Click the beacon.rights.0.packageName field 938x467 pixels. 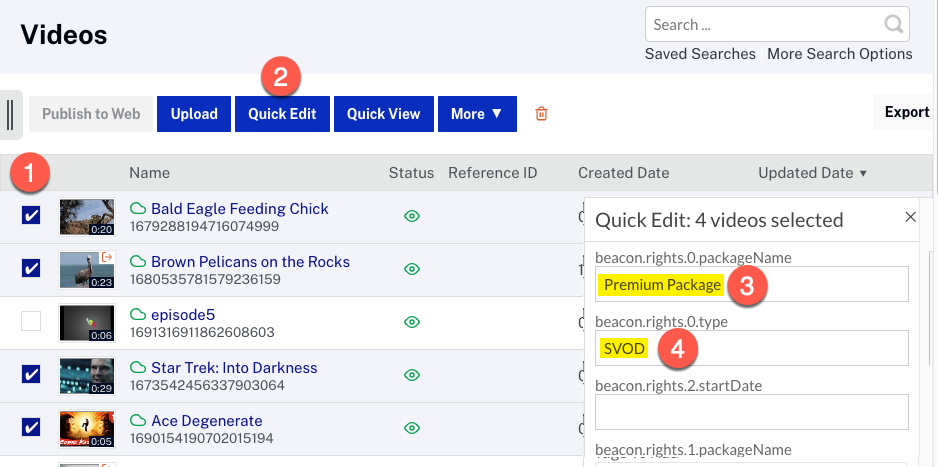(751, 284)
